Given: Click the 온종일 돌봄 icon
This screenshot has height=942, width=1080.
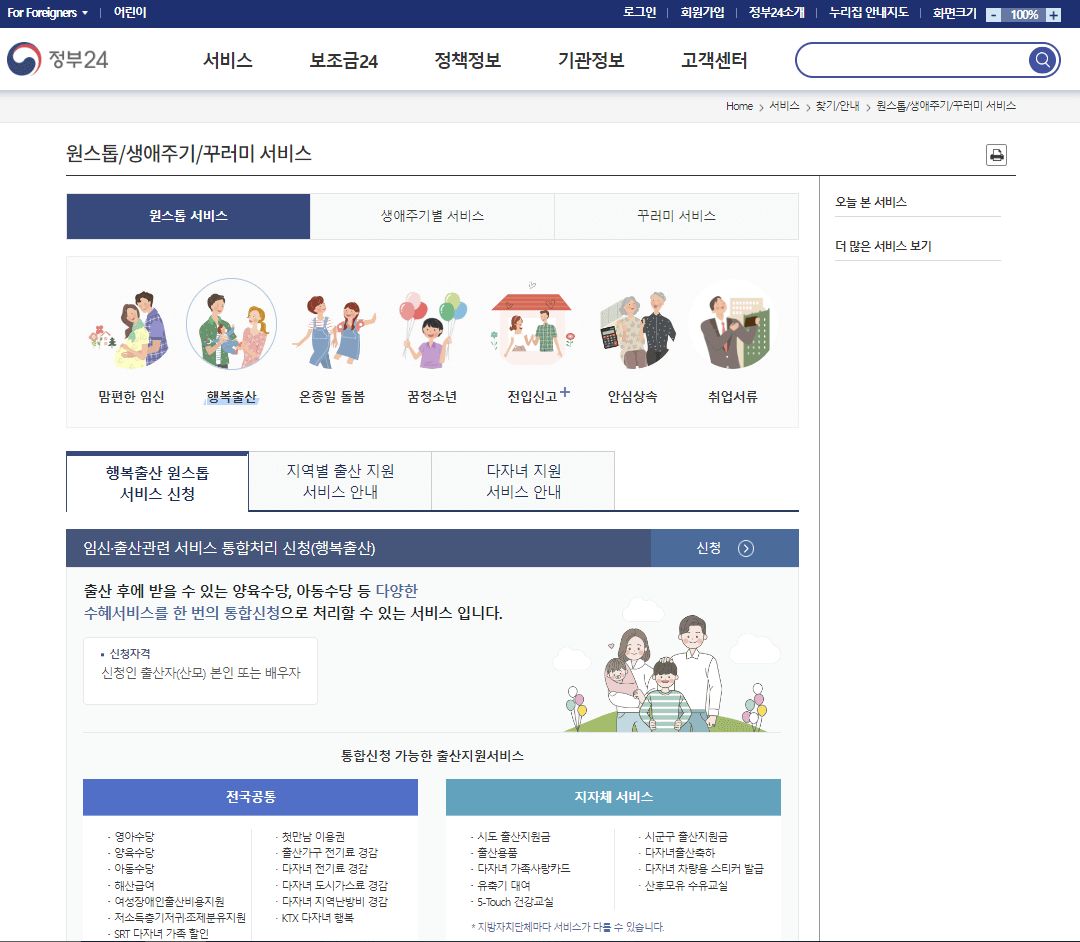Looking at the screenshot, I should 331,330.
